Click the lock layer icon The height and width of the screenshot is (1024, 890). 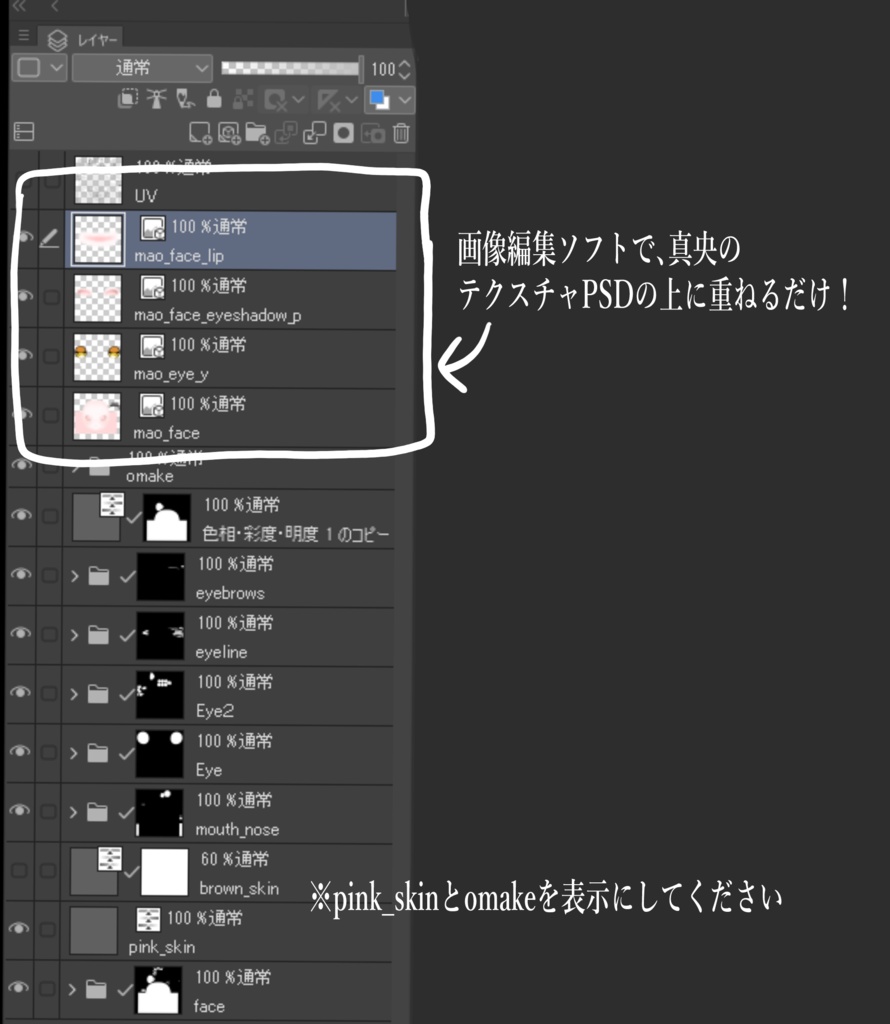click(214, 100)
